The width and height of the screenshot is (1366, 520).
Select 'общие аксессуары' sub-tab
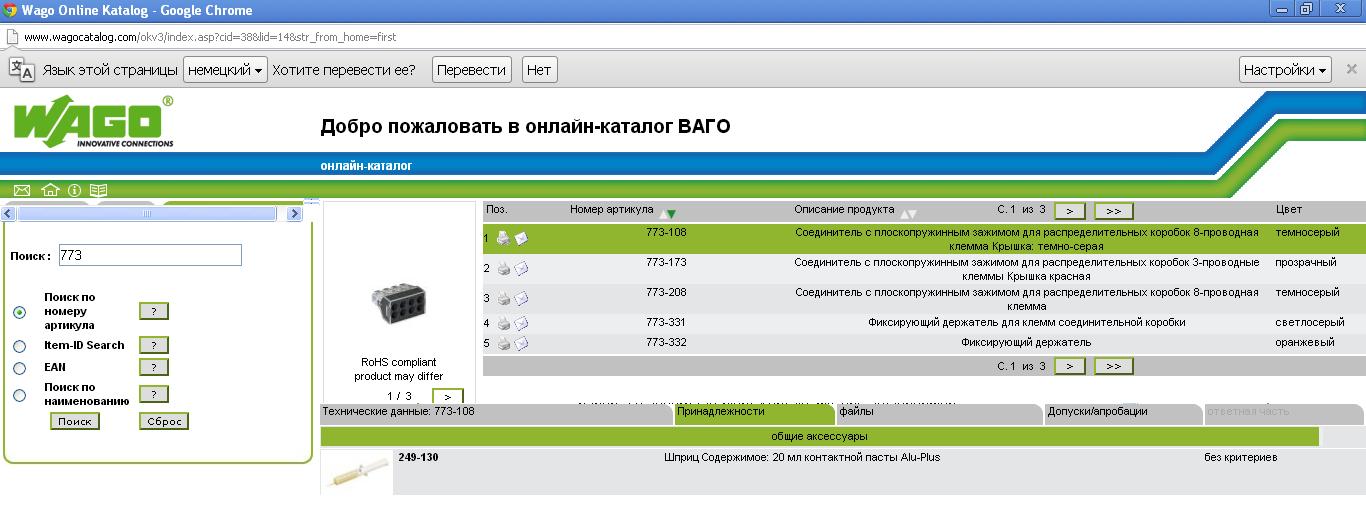[820, 437]
